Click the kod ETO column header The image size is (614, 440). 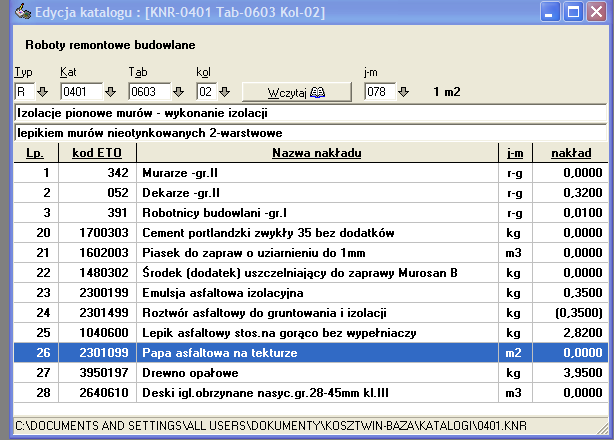coord(97,153)
